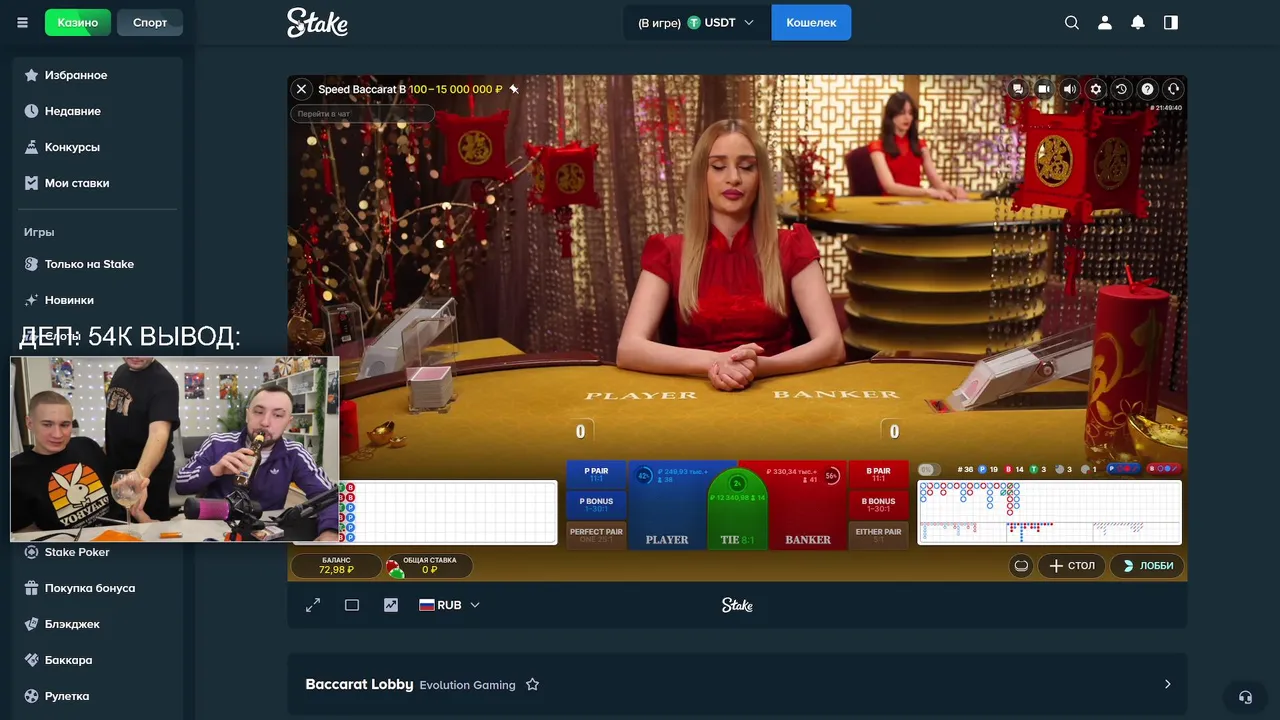Viewport: 1280px width, 720px height.
Task: Open the support headset bubble at bottom right
Action: point(1245,697)
